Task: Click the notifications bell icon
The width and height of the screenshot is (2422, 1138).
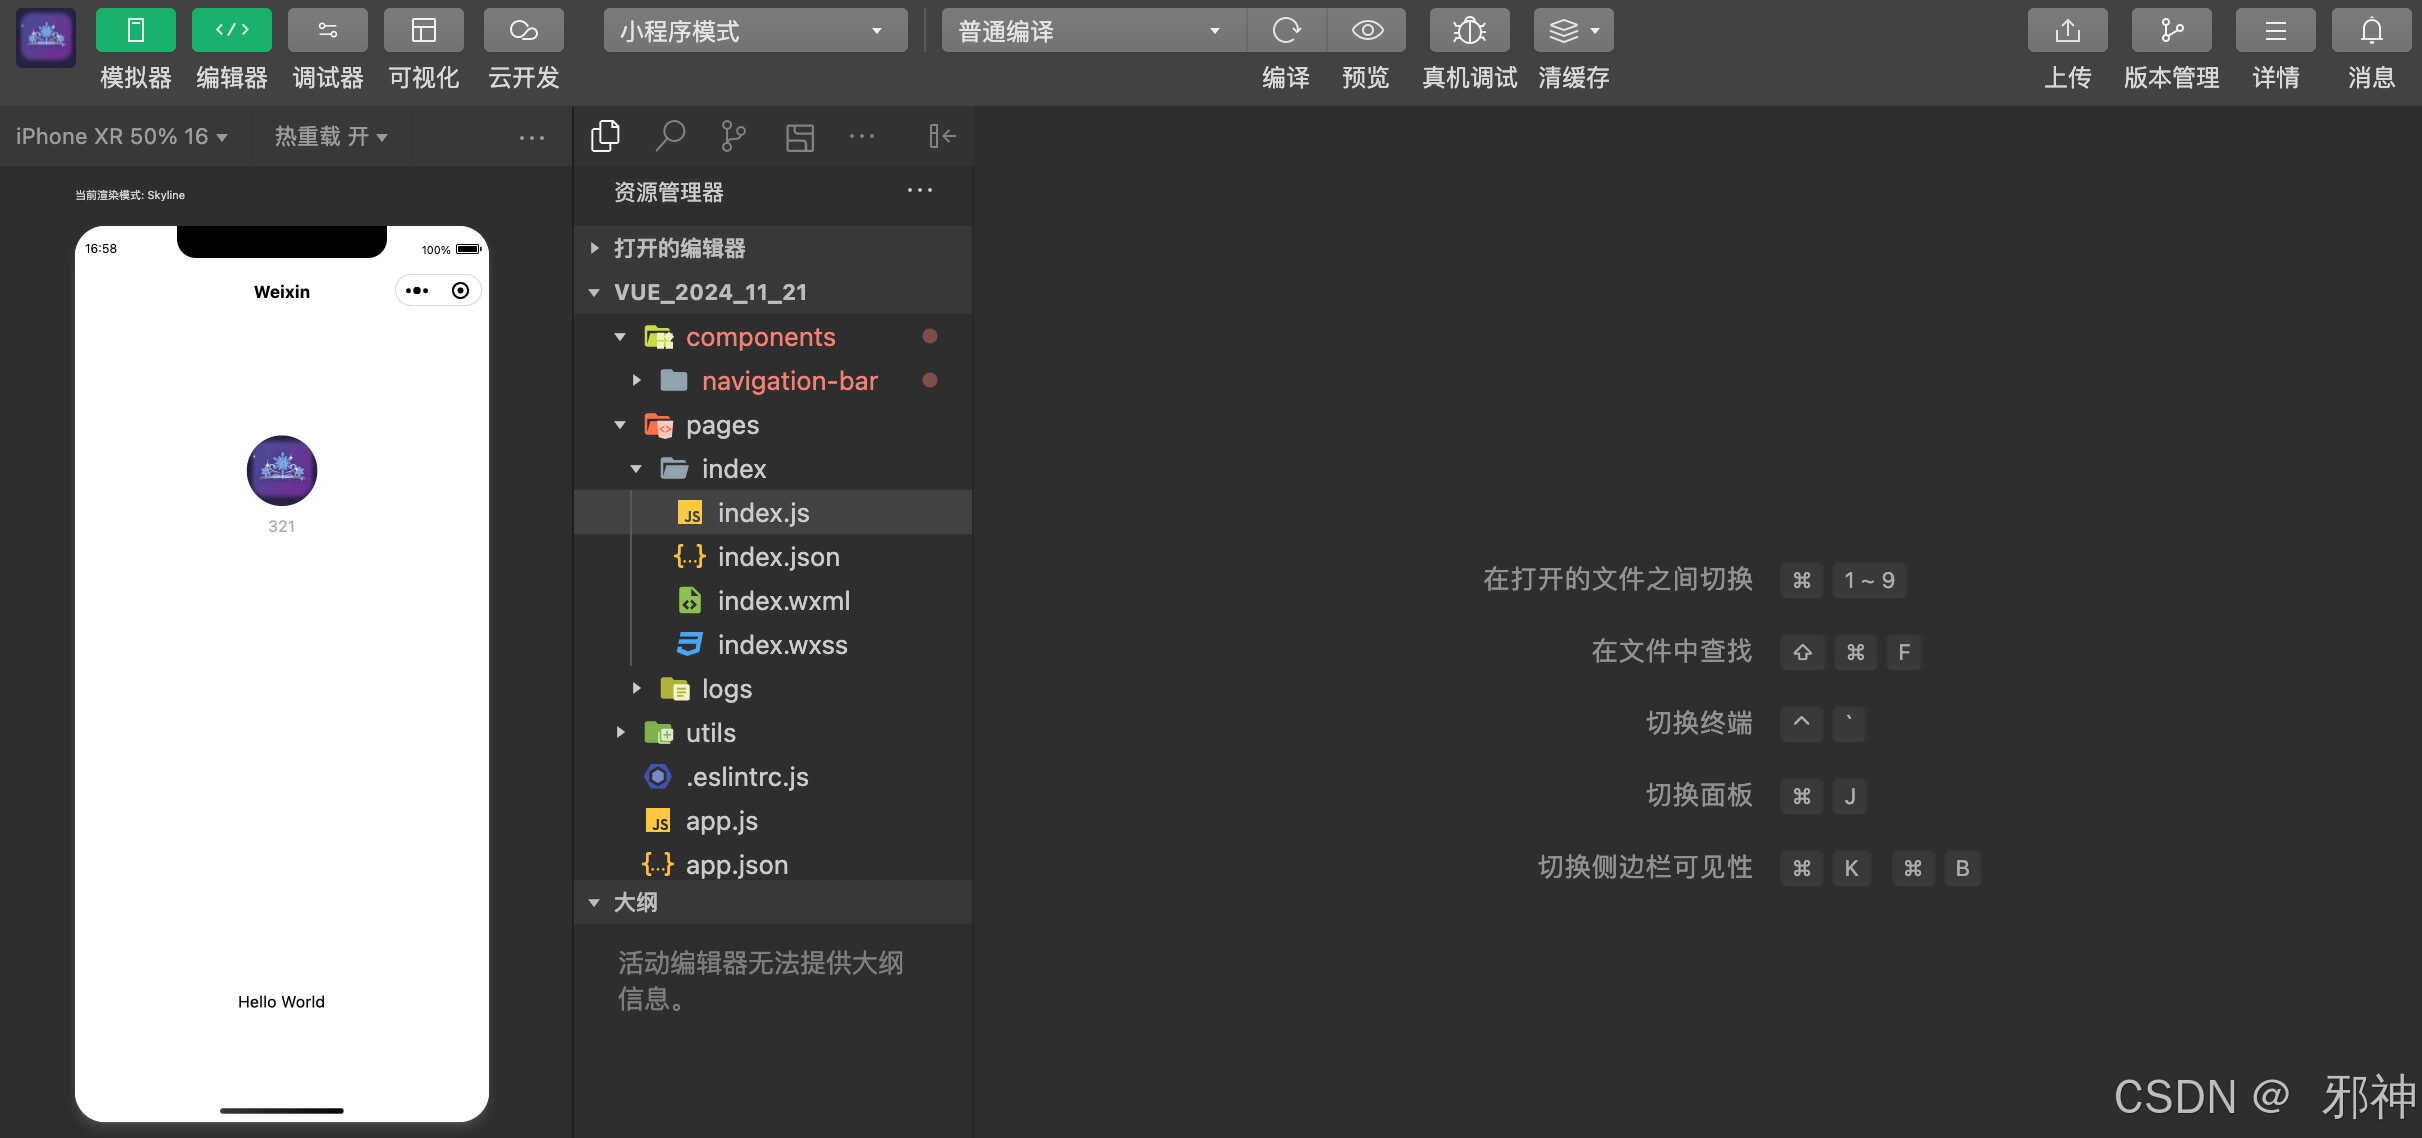Action: pyautogui.click(x=2371, y=31)
